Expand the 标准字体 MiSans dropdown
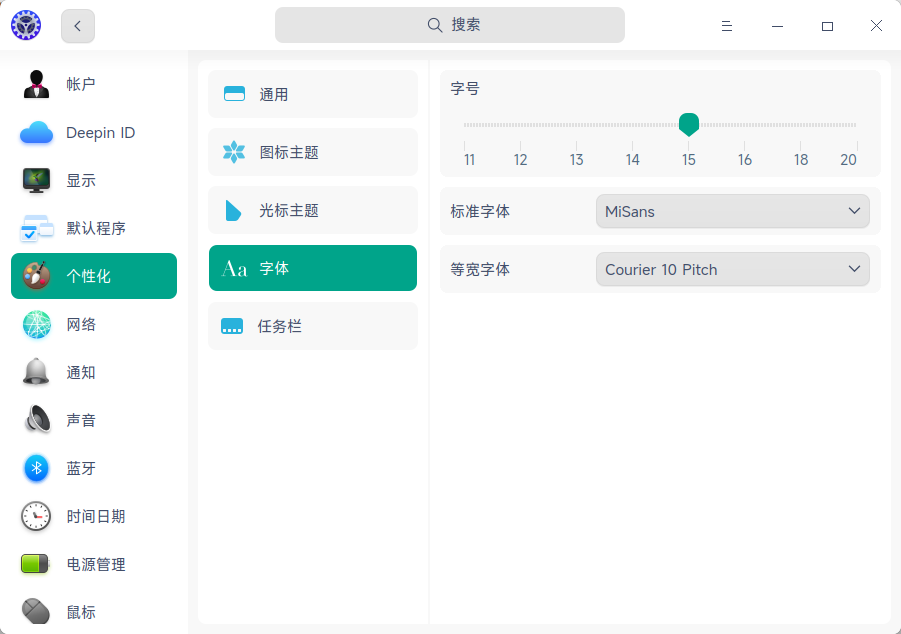This screenshot has width=901, height=634. 732,211
